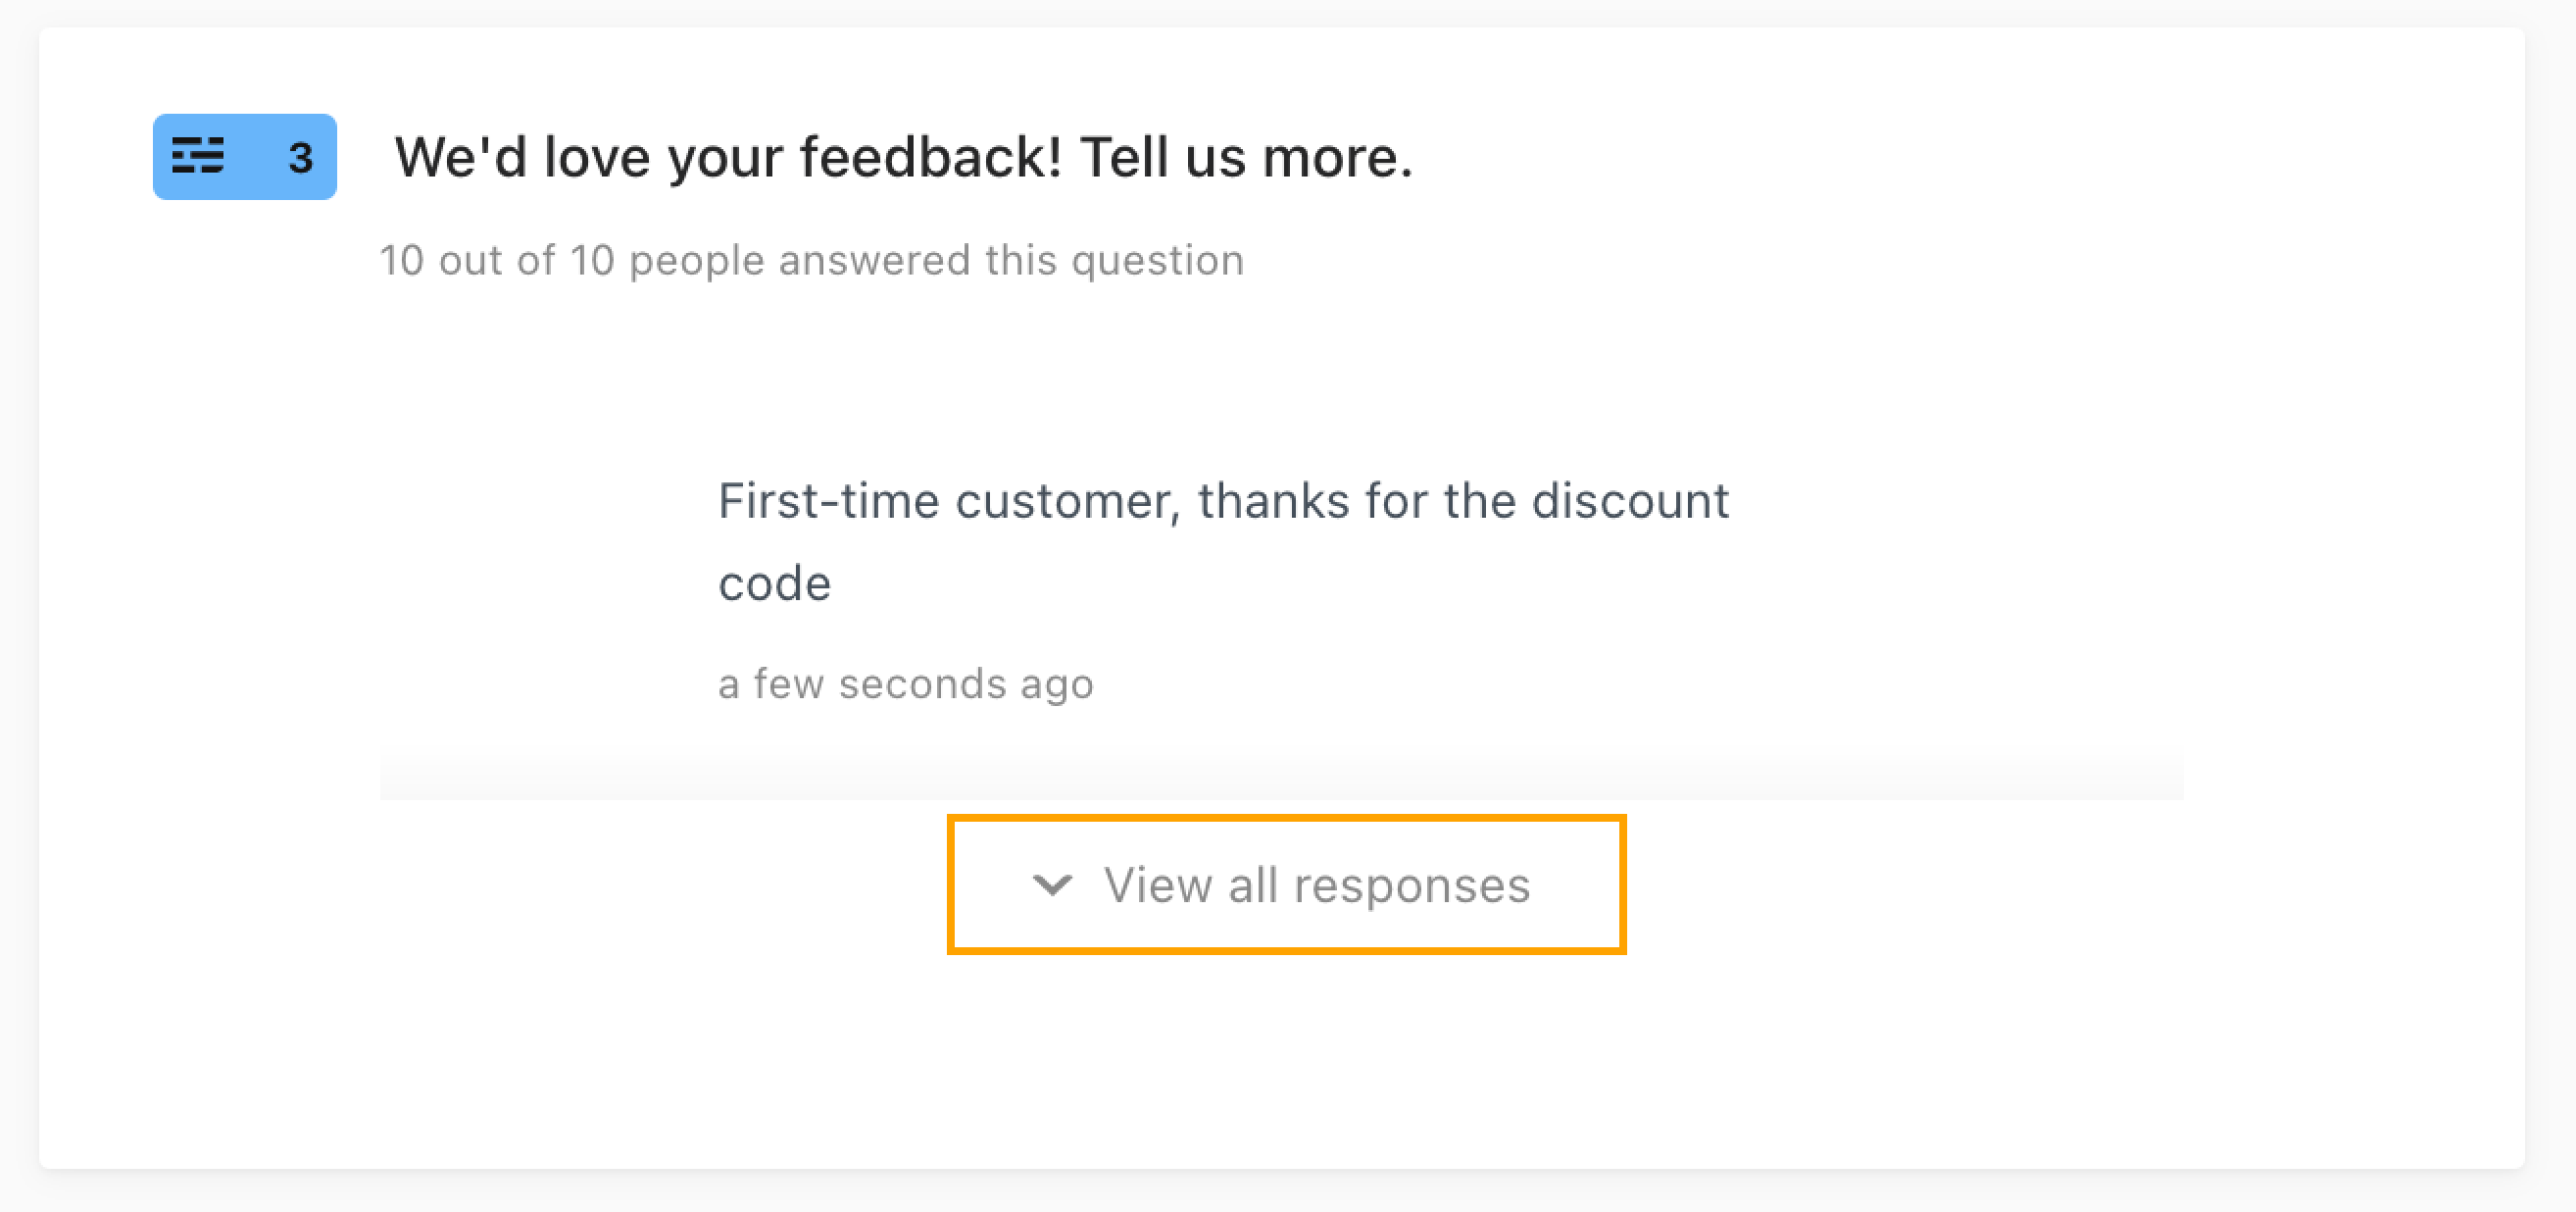
Task: Click the word 'responses' in the expander
Action: pyautogui.click(x=1412, y=886)
